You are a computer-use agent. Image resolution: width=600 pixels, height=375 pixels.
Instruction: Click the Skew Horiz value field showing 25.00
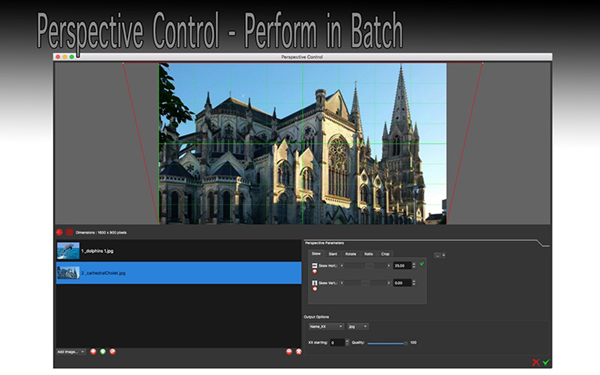click(x=402, y=266)
